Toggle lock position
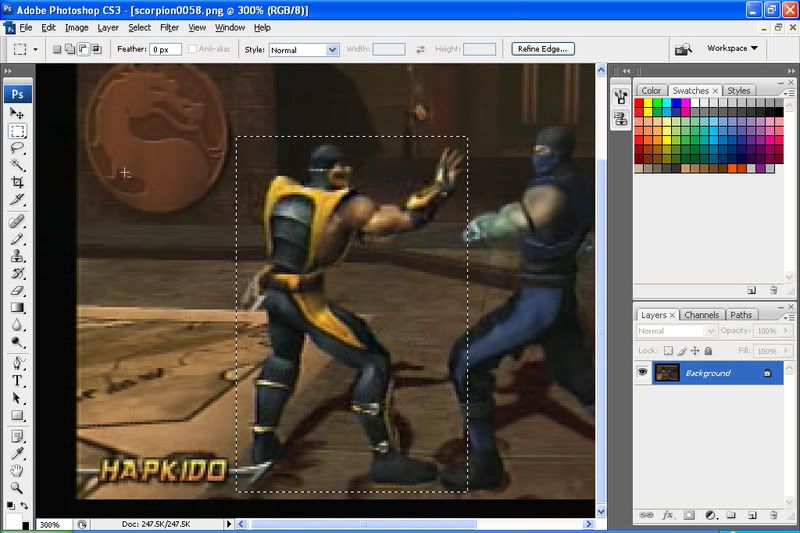This screenshot has height=533, width=800. tap(695, 351)
